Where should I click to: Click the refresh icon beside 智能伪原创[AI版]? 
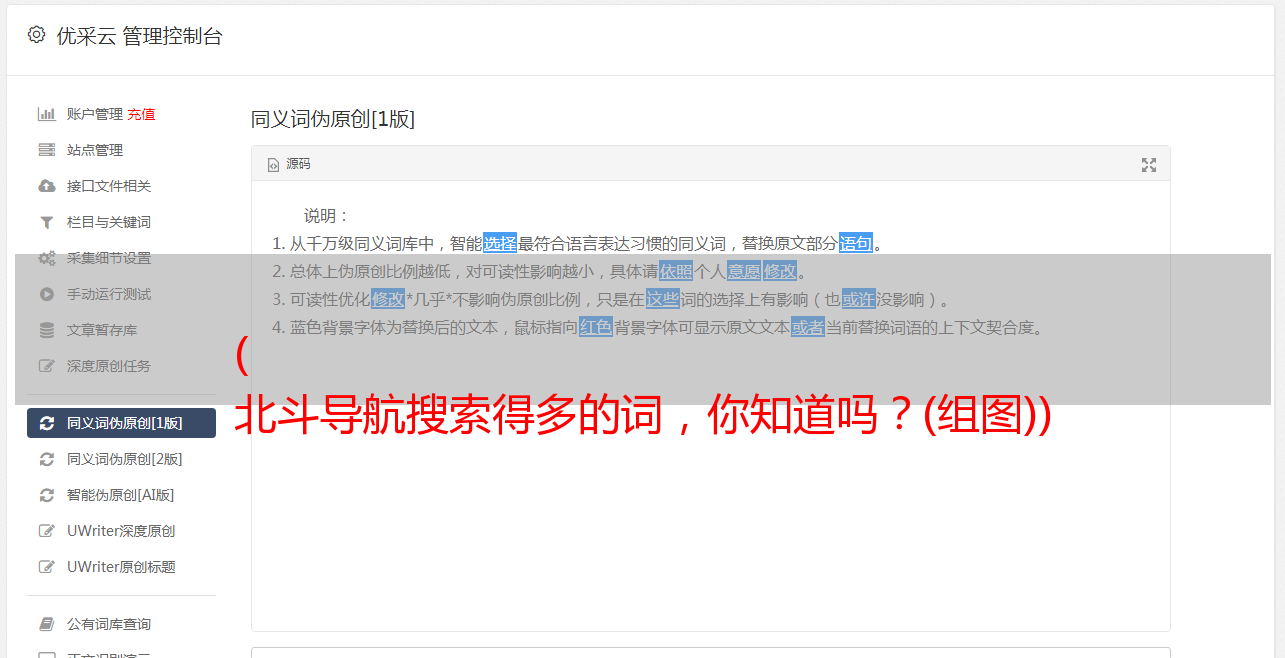46,495
